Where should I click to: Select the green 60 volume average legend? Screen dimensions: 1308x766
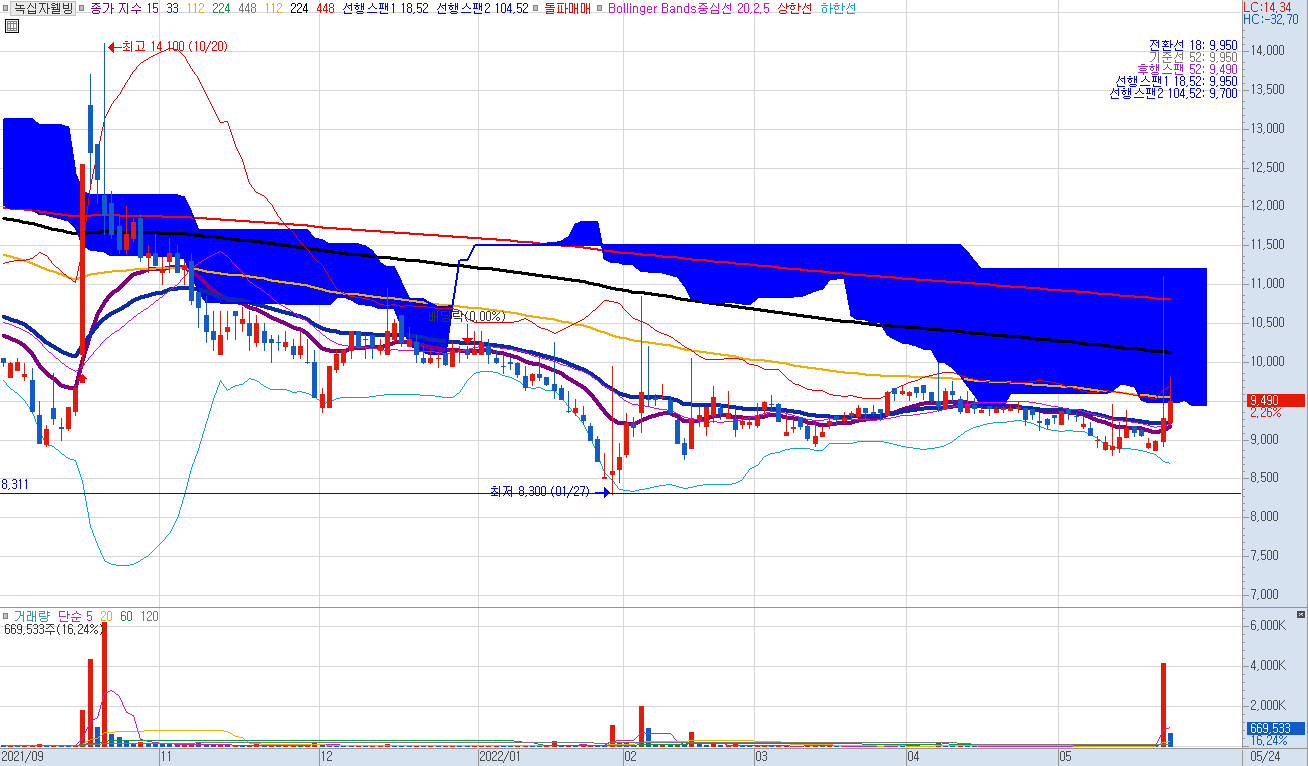coord(126,616)
